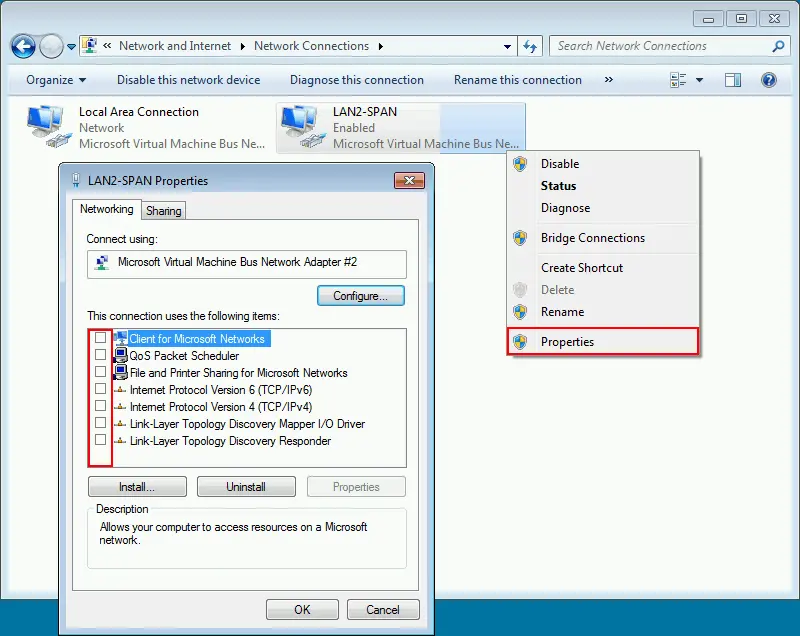800x636 pixels.
Task: Click Rename this connection
Action: point(518,80)
